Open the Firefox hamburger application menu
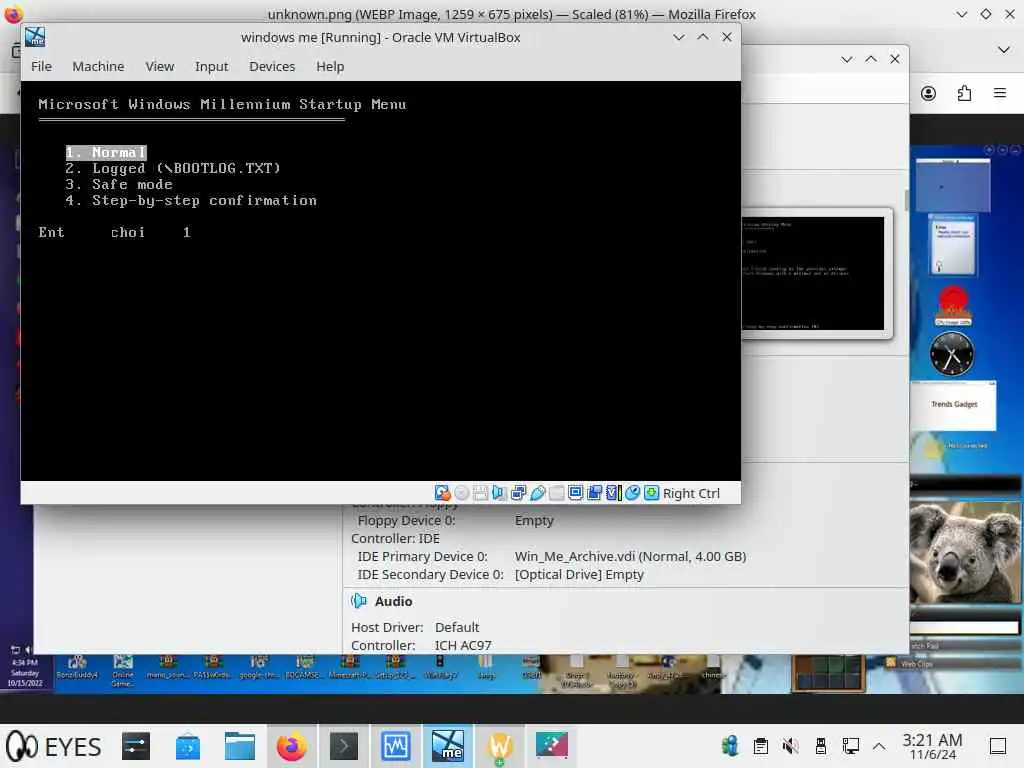1024x768 pixels. (999, 93)
